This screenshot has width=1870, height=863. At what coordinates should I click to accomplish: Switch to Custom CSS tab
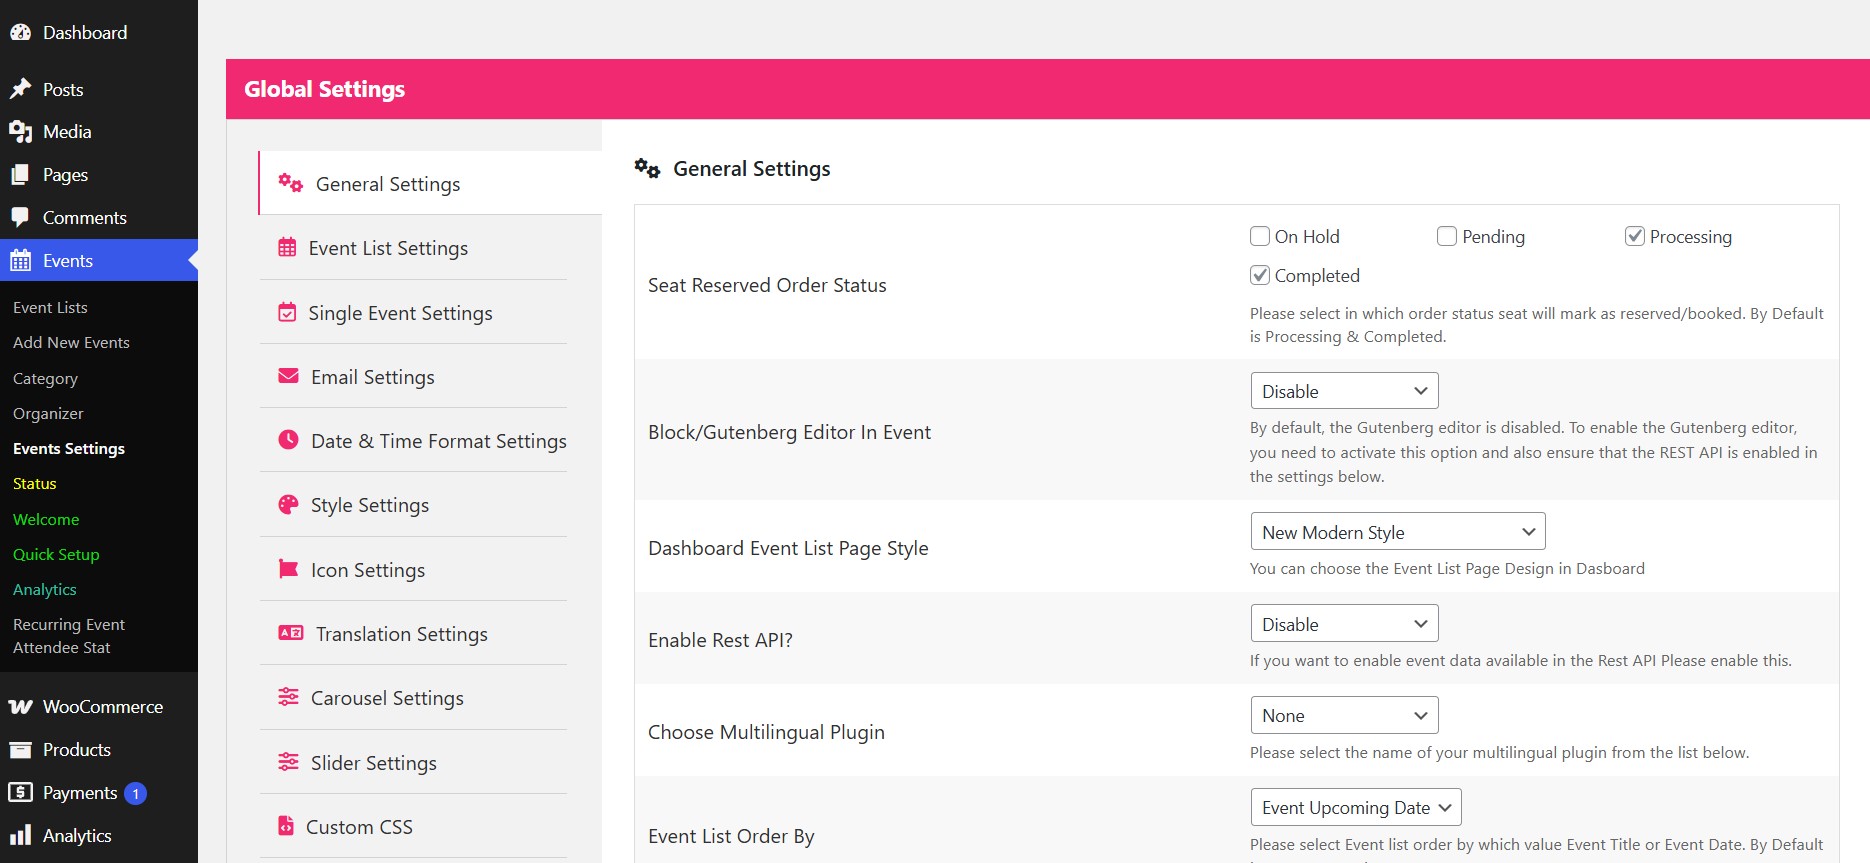(413, 827)
